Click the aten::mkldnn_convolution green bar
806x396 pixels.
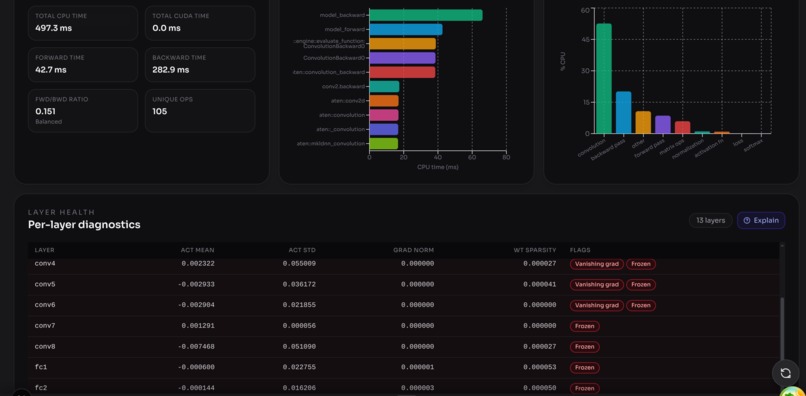pyautogui.click(x=383, y=143)
